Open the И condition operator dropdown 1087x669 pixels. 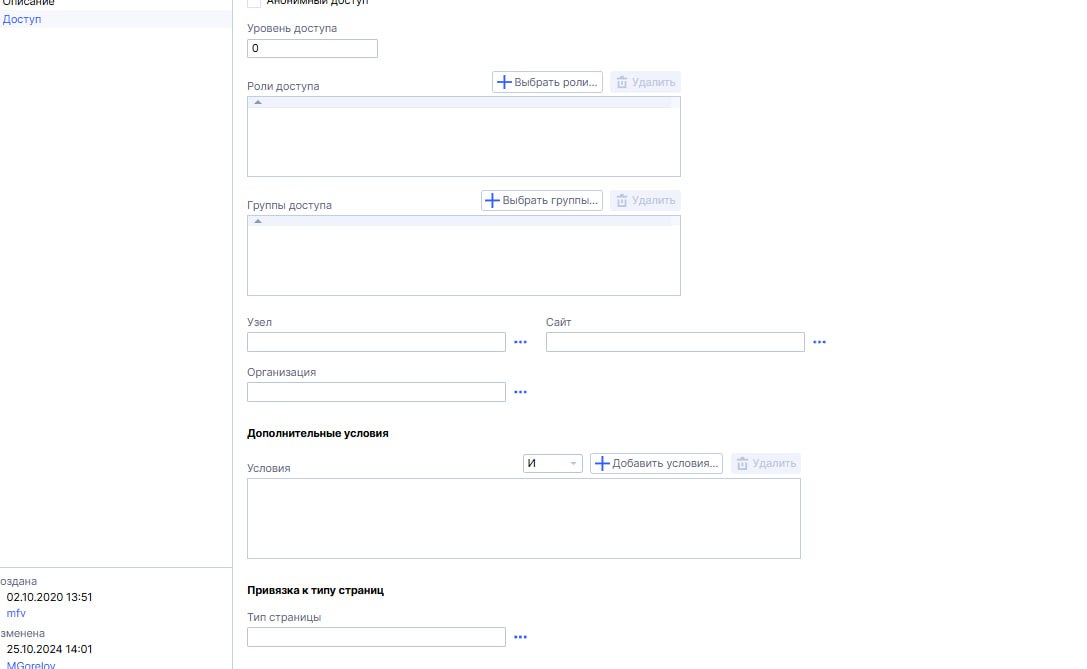pos(552,463)
